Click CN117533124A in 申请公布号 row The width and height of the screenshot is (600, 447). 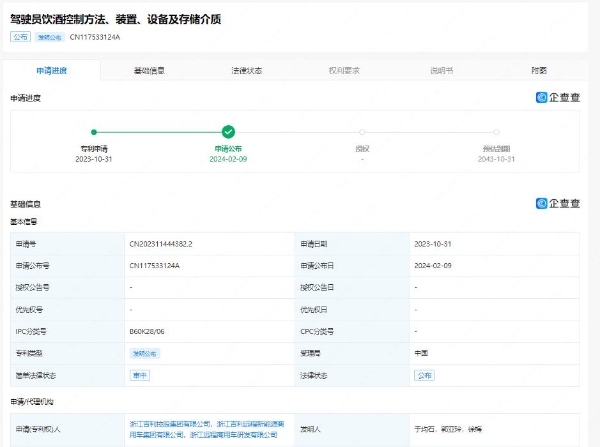(x=155, y=266)
